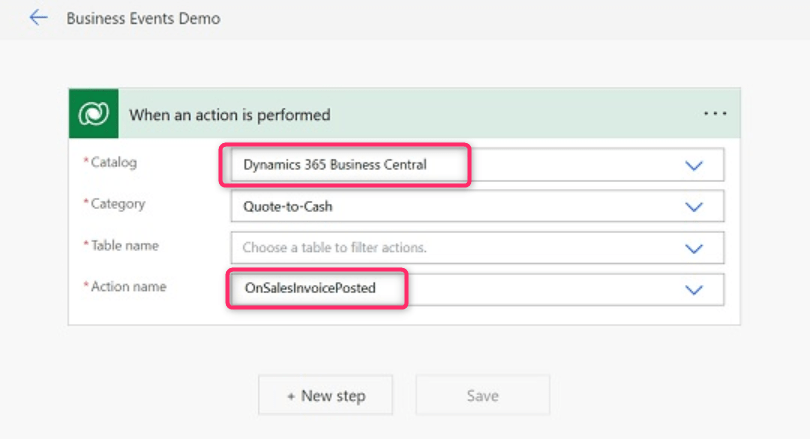Click the Dynamics 365 Business Central value
Screen dimensions: 810x439
coord(335,165)
